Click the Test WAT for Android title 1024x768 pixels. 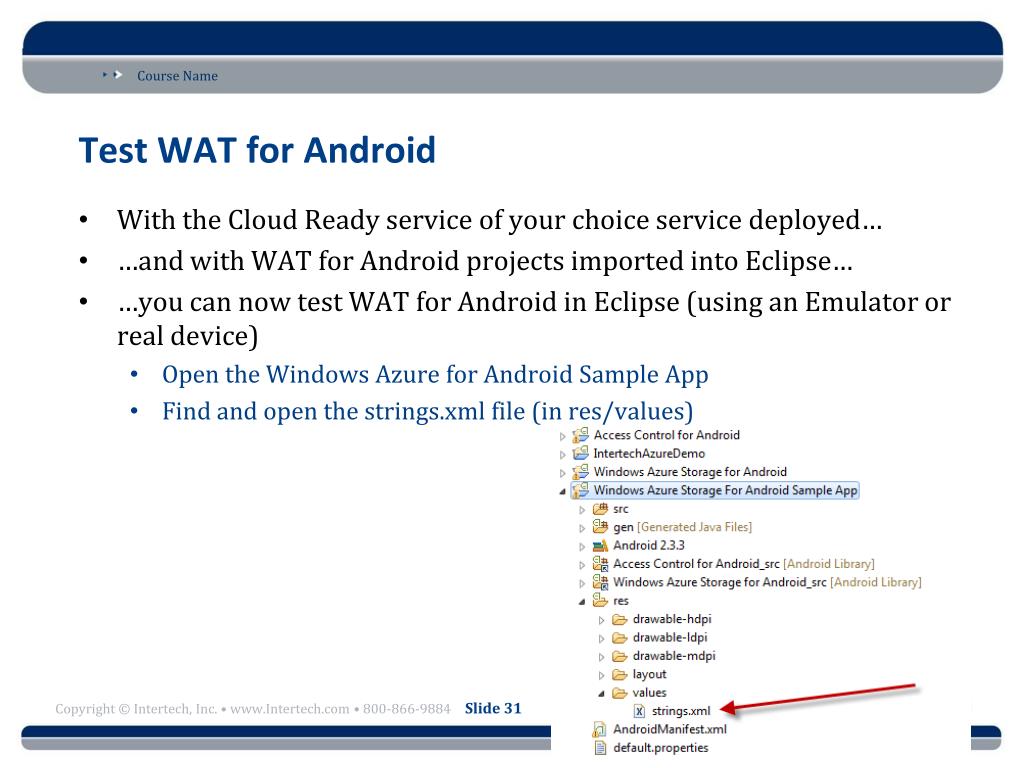257,150
